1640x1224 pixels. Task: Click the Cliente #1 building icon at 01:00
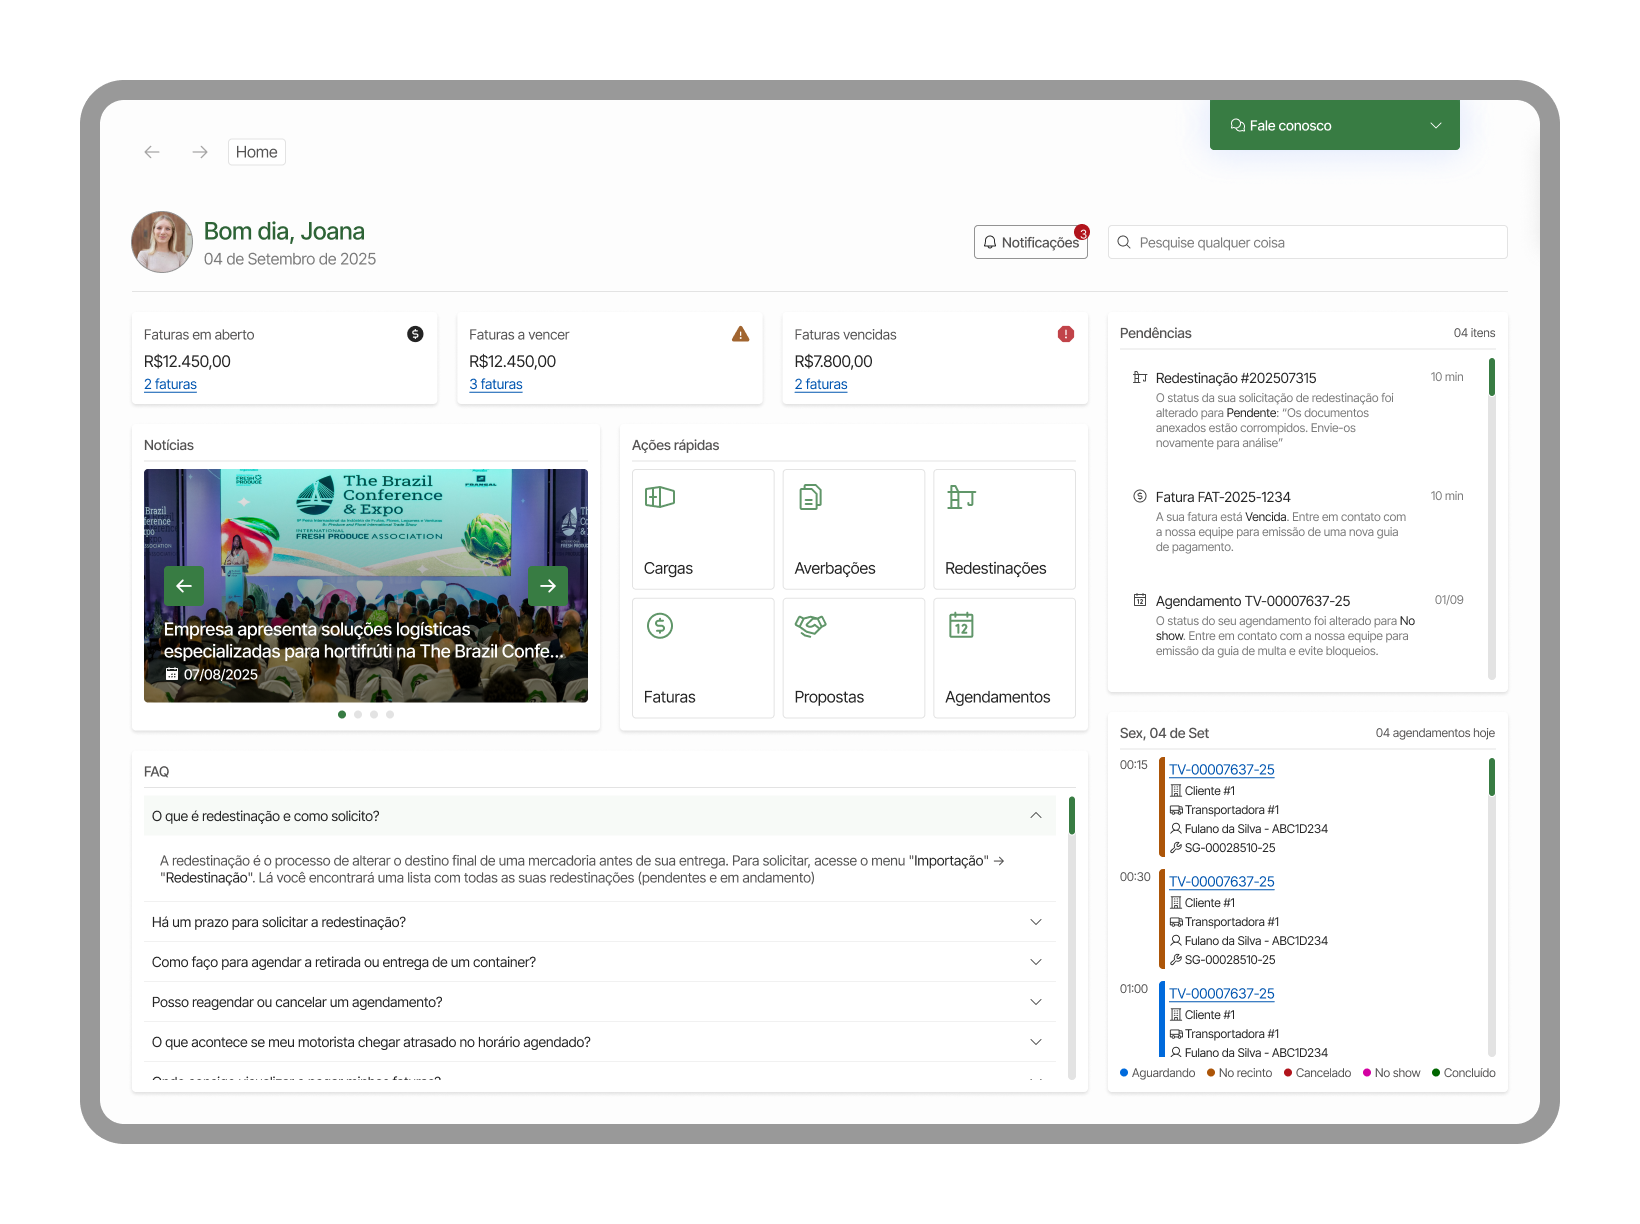1176,1015
